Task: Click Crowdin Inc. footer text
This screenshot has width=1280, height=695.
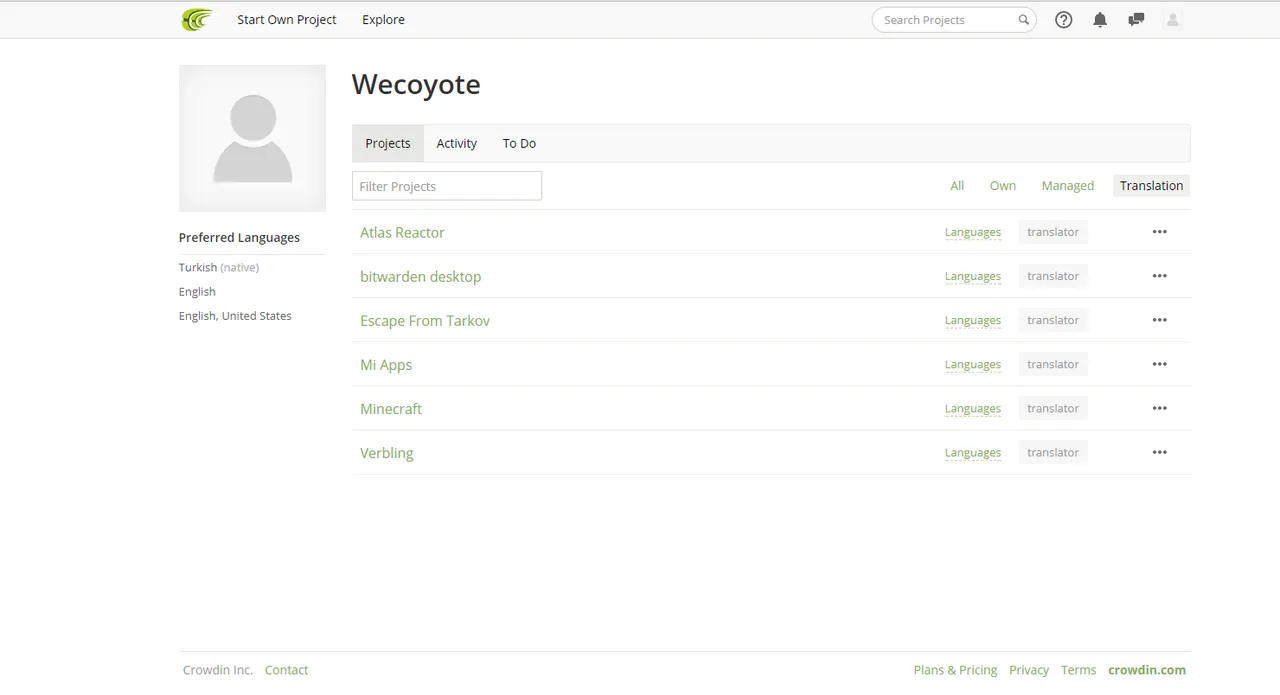Action: [x=218, y=670]
